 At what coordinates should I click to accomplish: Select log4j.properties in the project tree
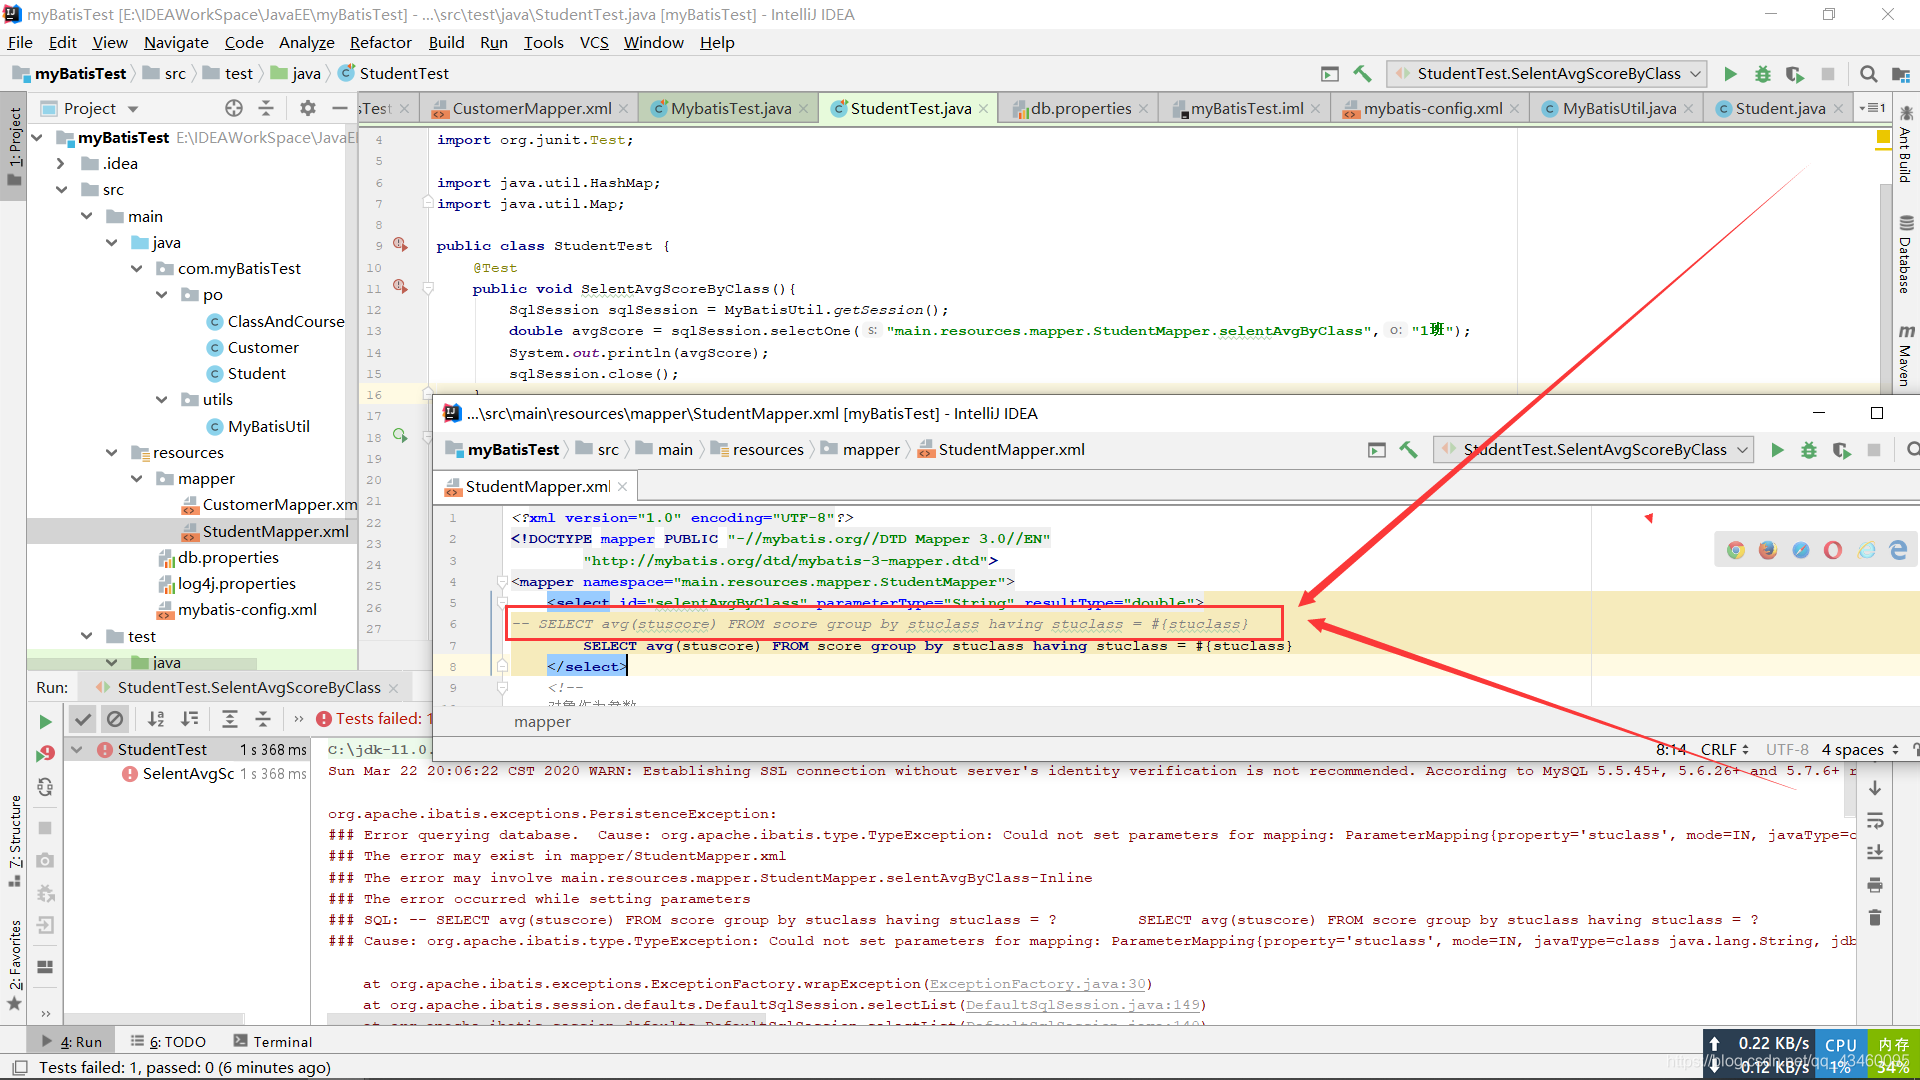coord(236,584)
